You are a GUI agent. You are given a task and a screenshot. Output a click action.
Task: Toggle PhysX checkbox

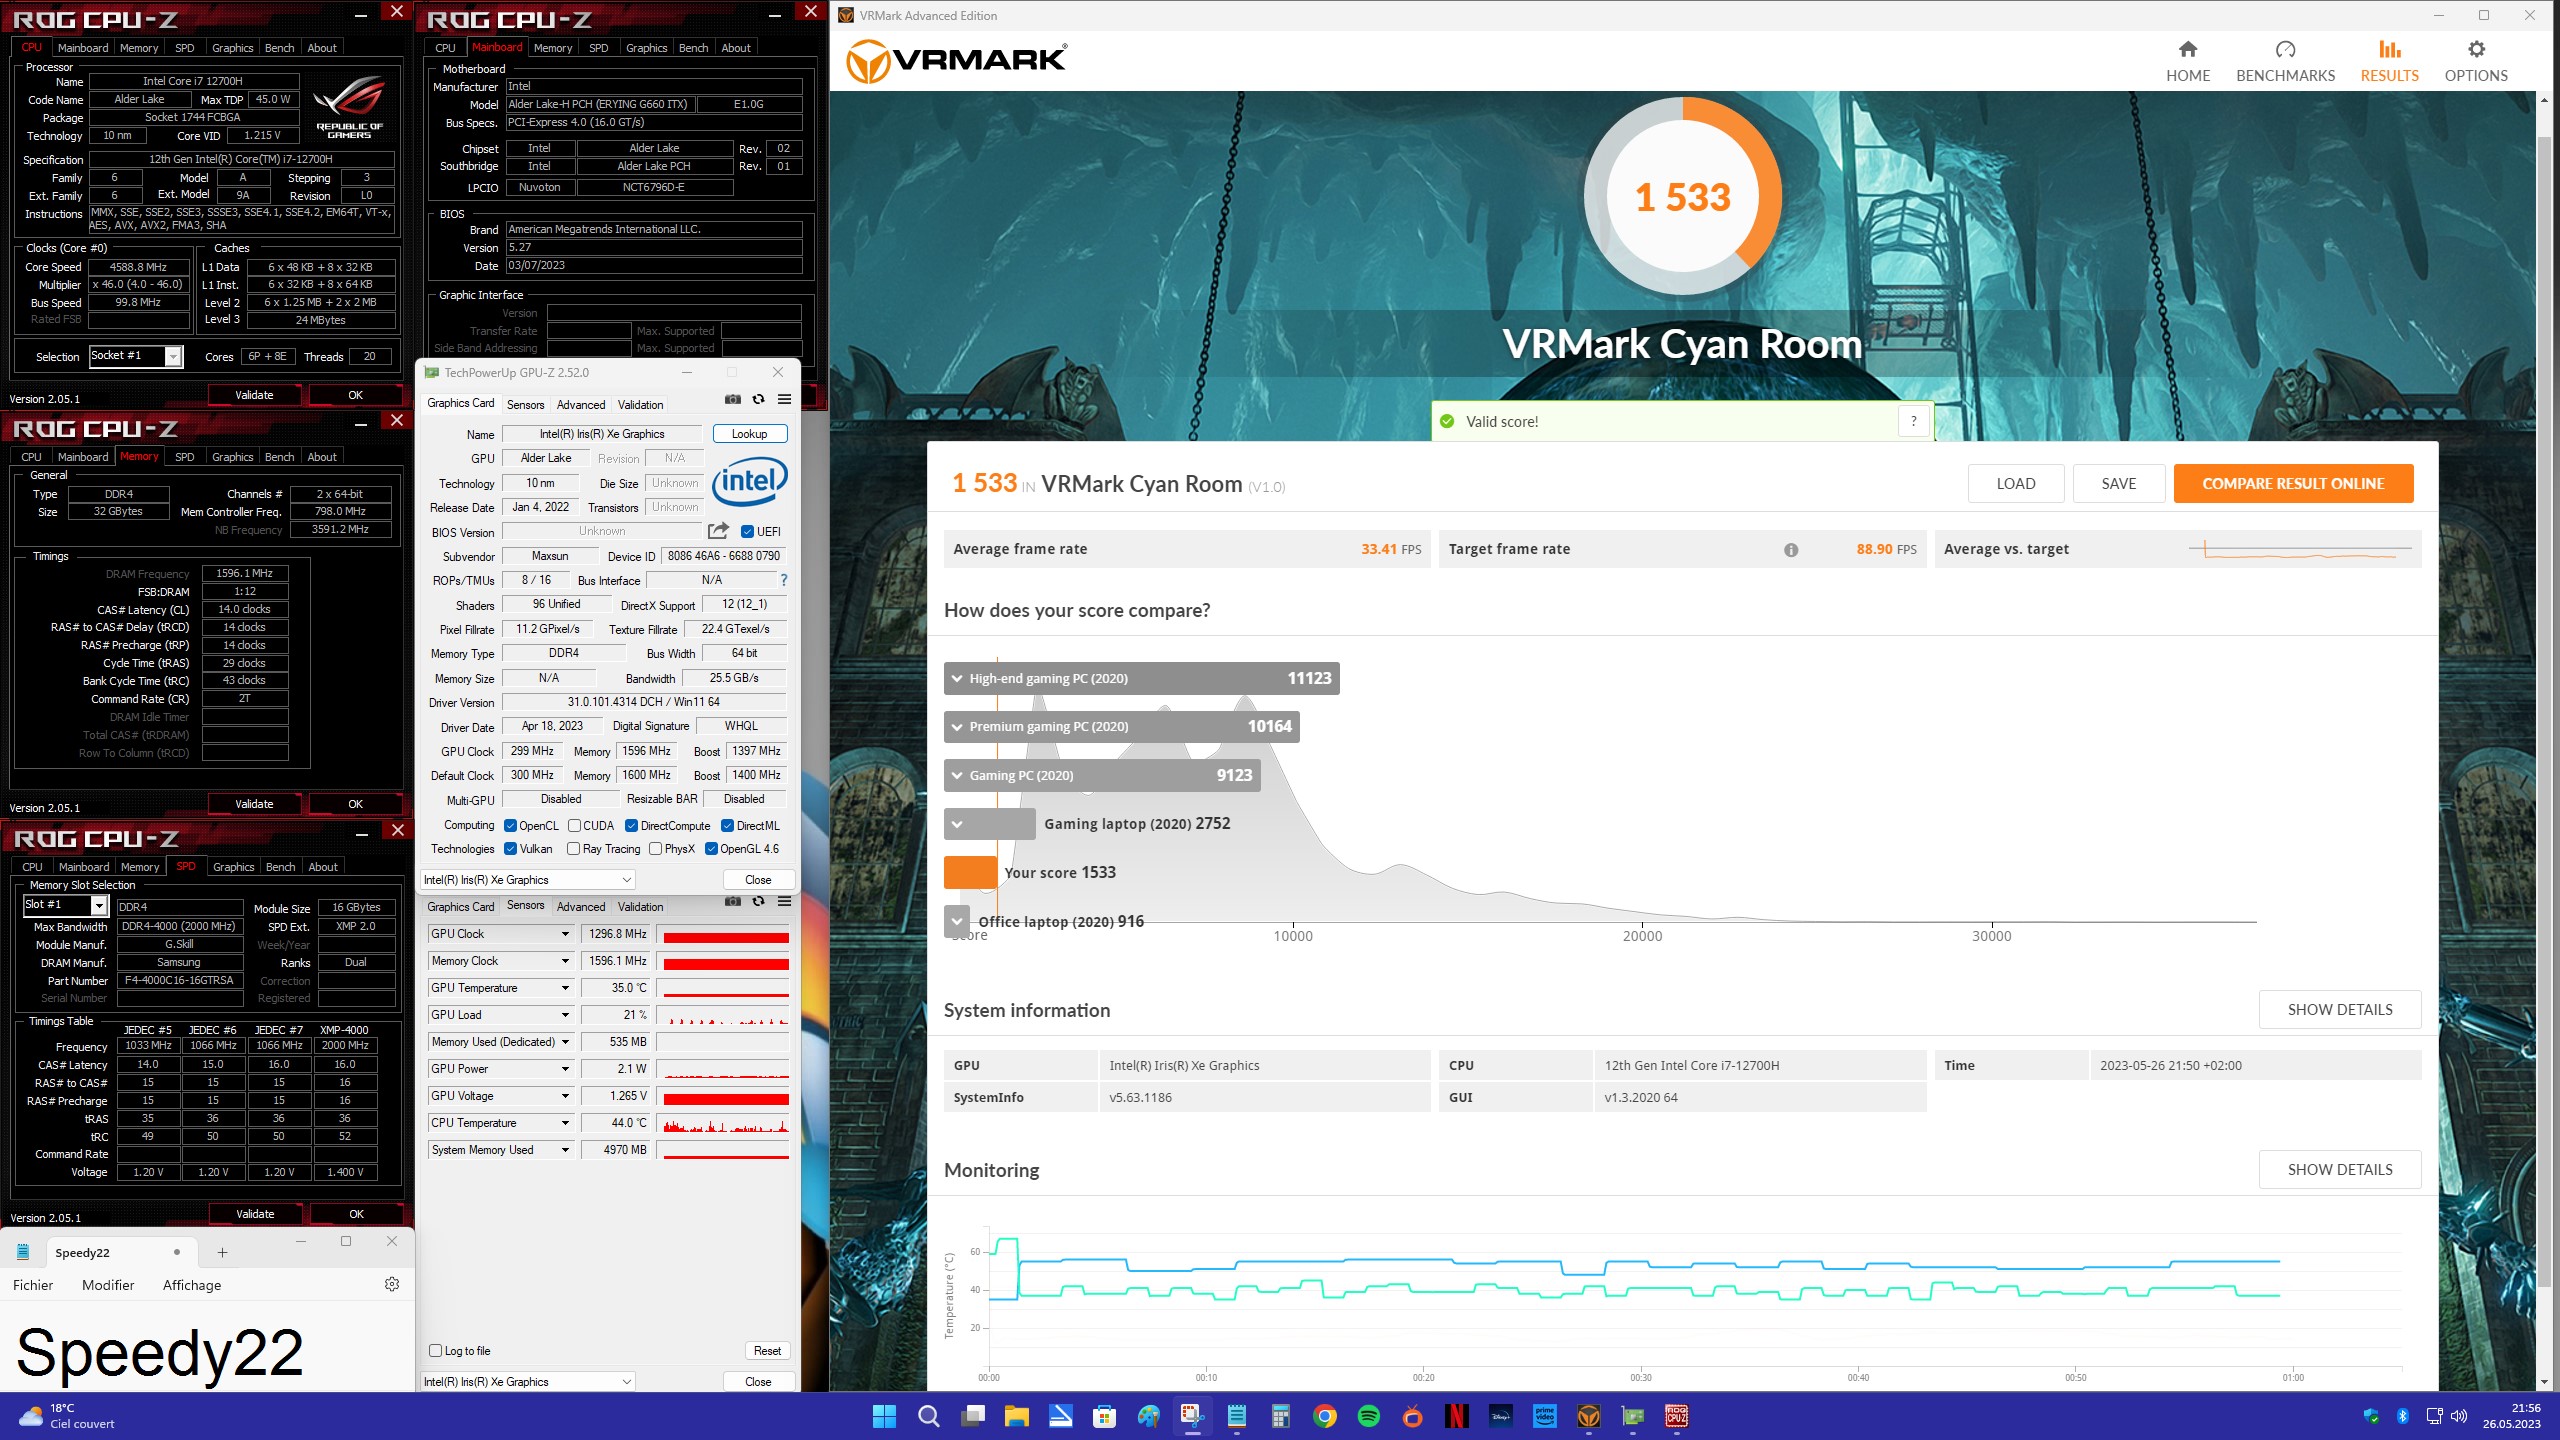[x=656, y=849]
